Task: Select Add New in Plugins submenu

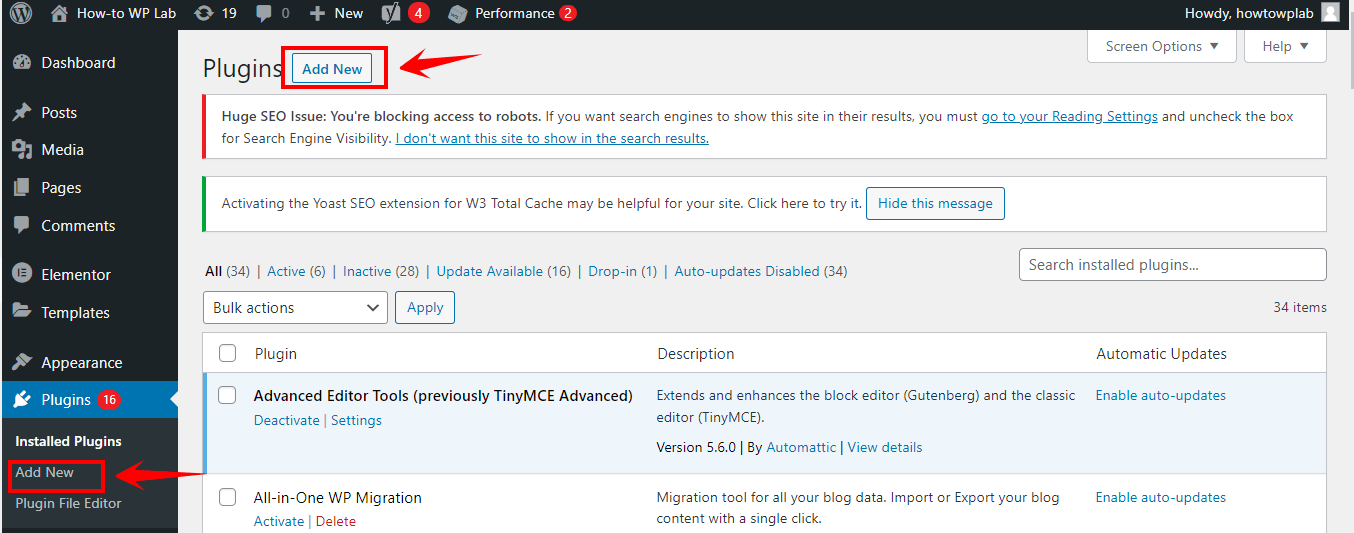Action: (45, 472)
